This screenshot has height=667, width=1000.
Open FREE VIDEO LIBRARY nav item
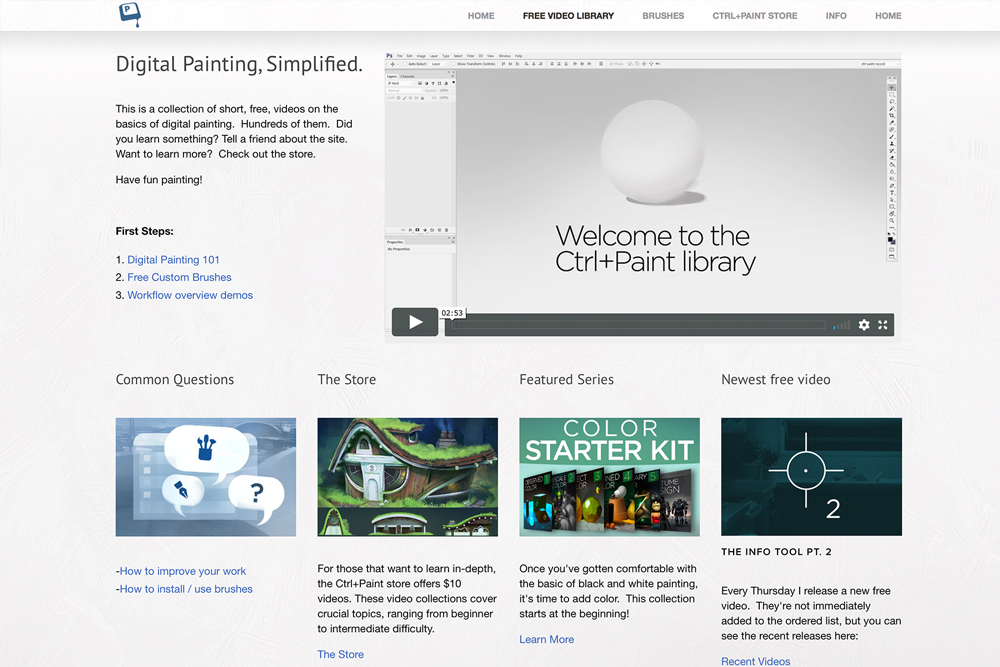[568, 16]
